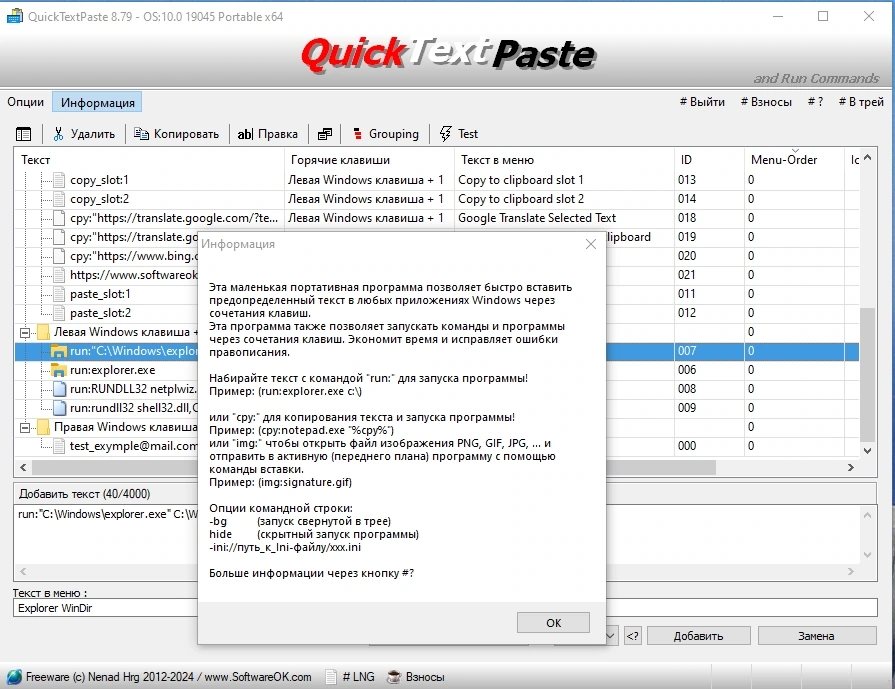This screenshot has width=895, height=689.
Task: Open the Информация menu
Action: coord(98,102)
